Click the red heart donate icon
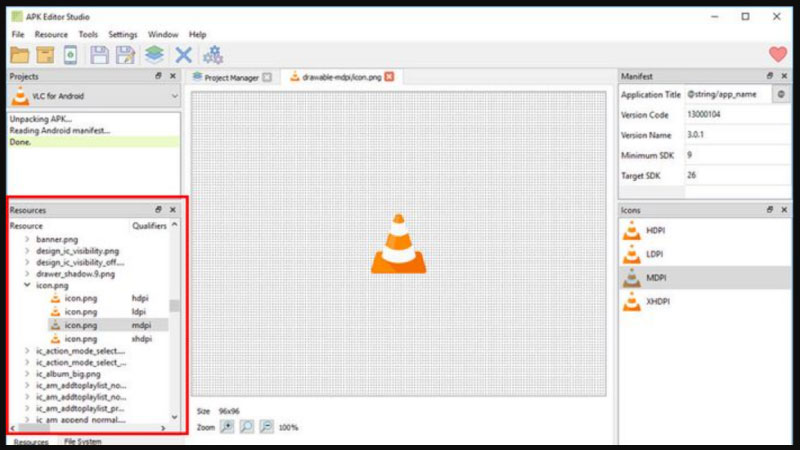Screen dimensions: 800x450 [x=778, y=54]
